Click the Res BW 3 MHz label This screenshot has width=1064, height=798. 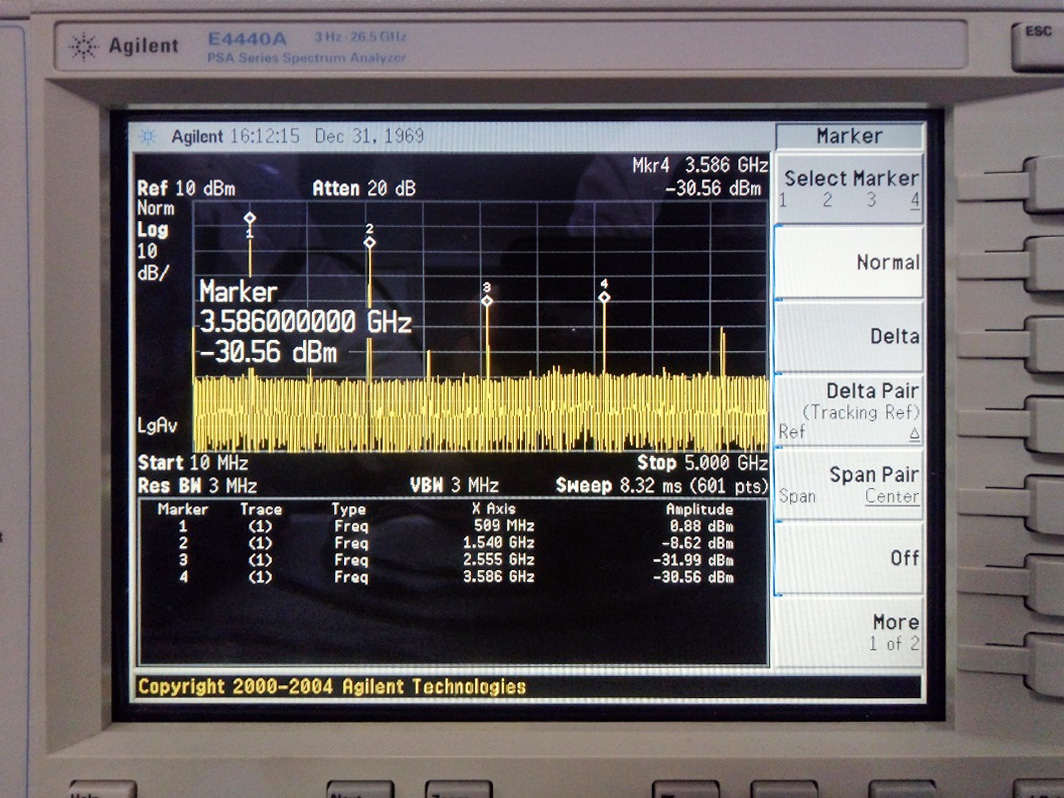197,486
